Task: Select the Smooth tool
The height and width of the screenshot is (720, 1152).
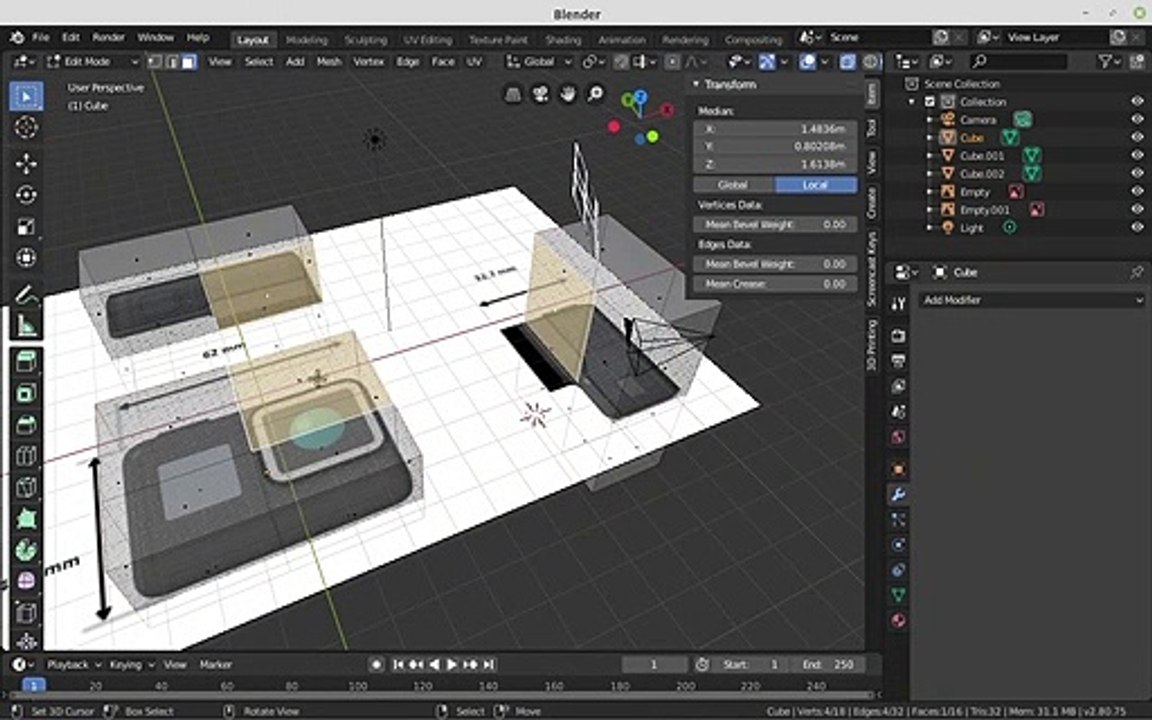Action: pyautogui.click(x=26, y=581)
